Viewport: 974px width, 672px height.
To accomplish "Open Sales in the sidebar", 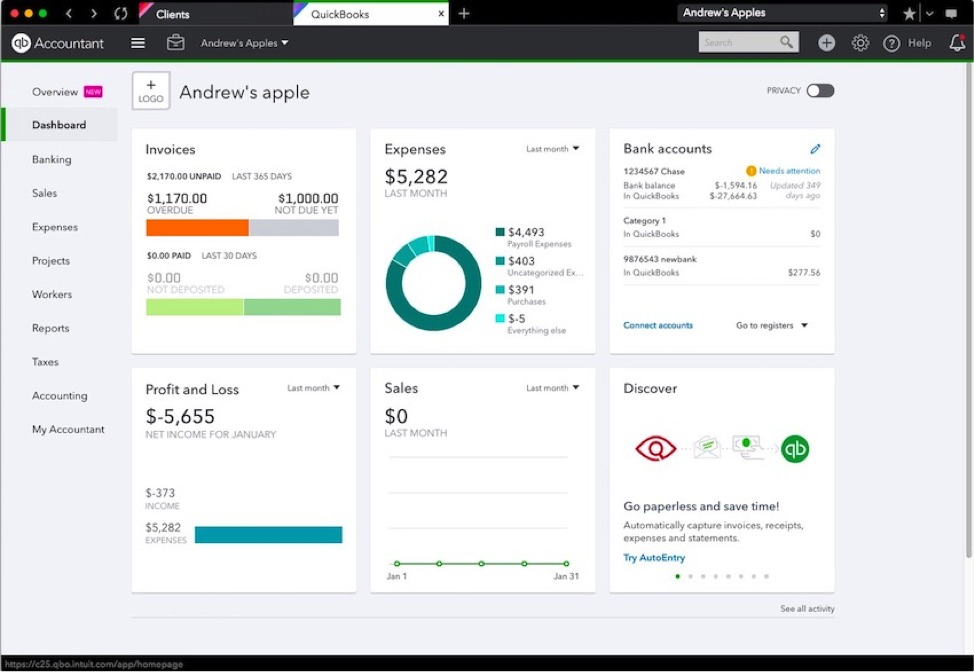I will [x=44, y=193].
